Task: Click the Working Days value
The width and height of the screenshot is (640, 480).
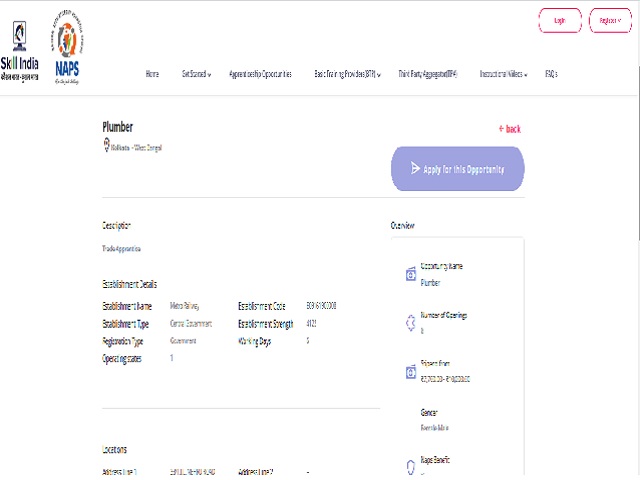Action: [308, 340]
